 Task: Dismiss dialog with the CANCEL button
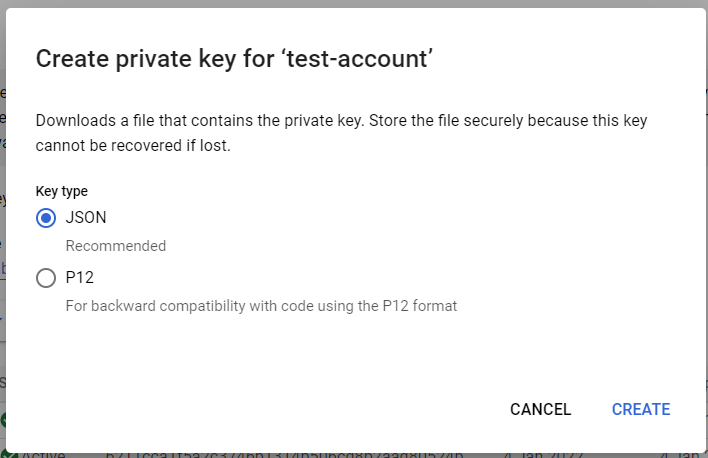pos(540,409)
